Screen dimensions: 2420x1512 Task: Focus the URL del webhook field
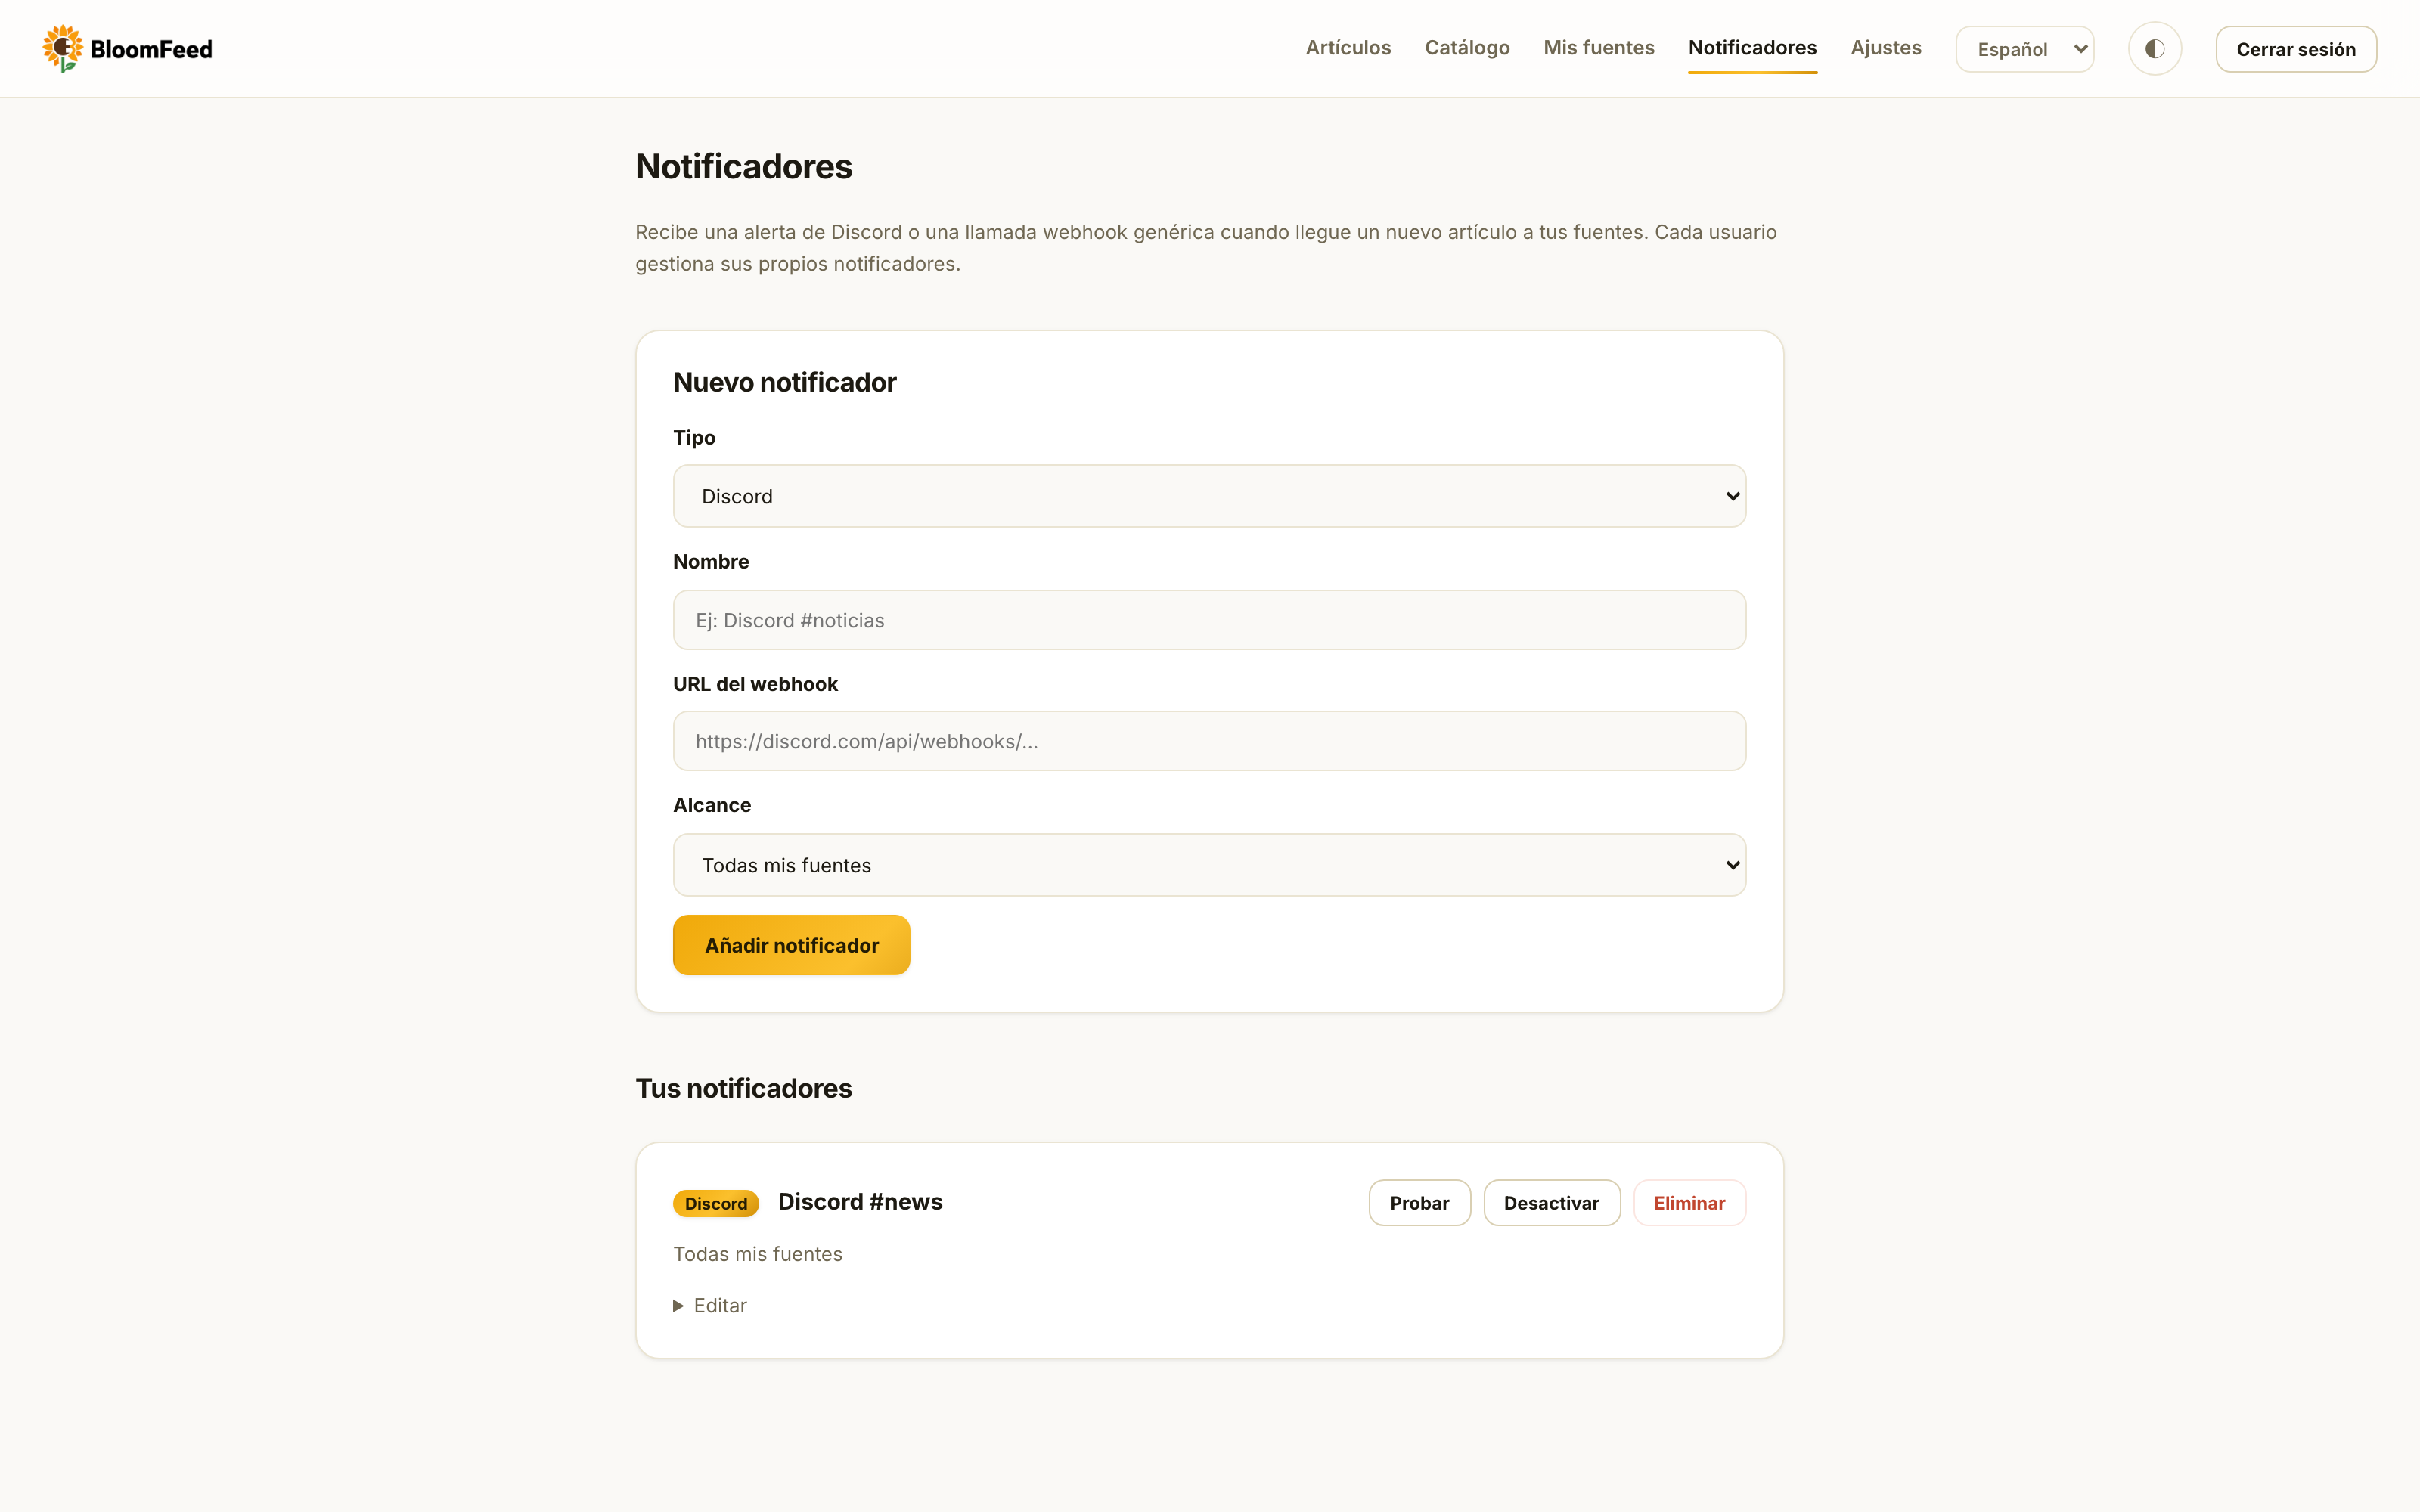tap(1209, 741)
